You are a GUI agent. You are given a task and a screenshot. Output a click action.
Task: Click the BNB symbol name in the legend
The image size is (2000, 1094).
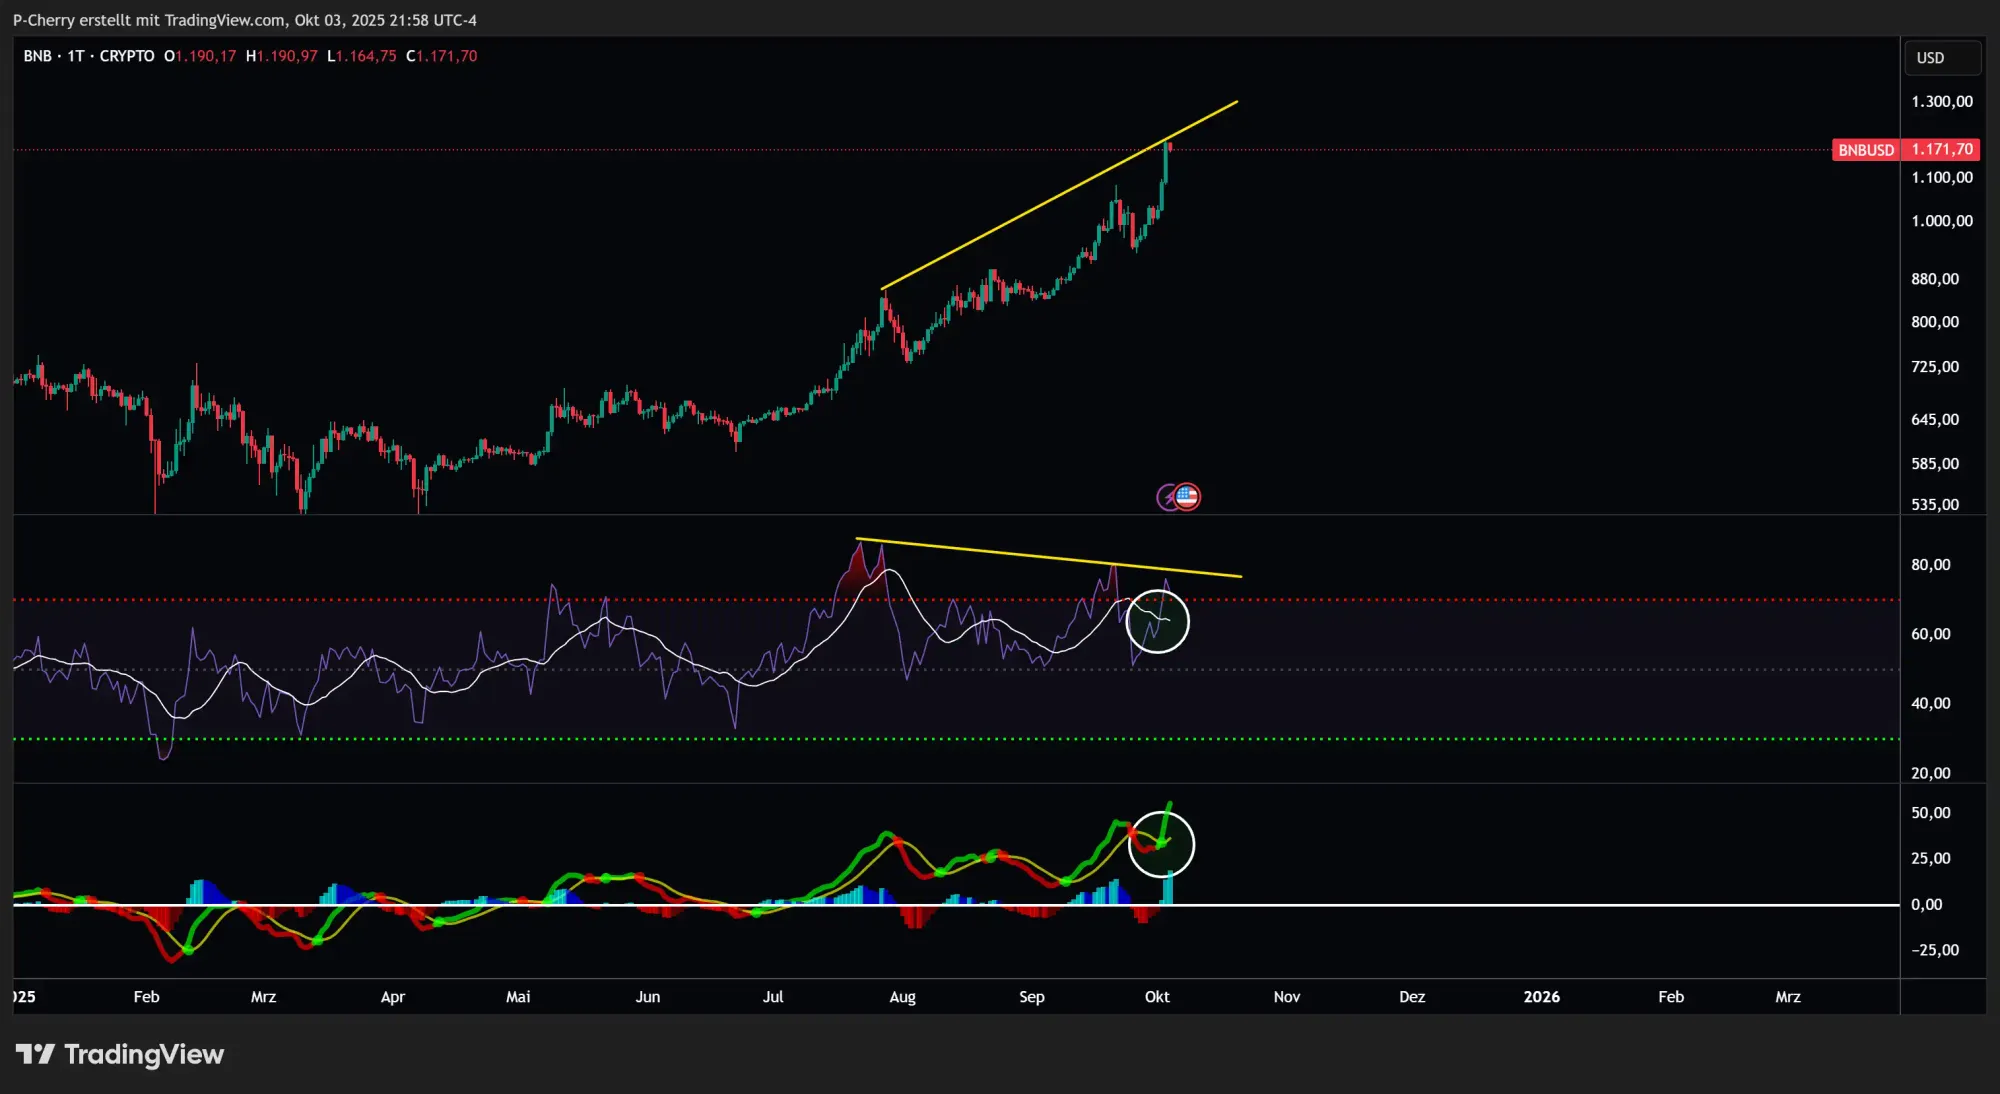[37, 56]
